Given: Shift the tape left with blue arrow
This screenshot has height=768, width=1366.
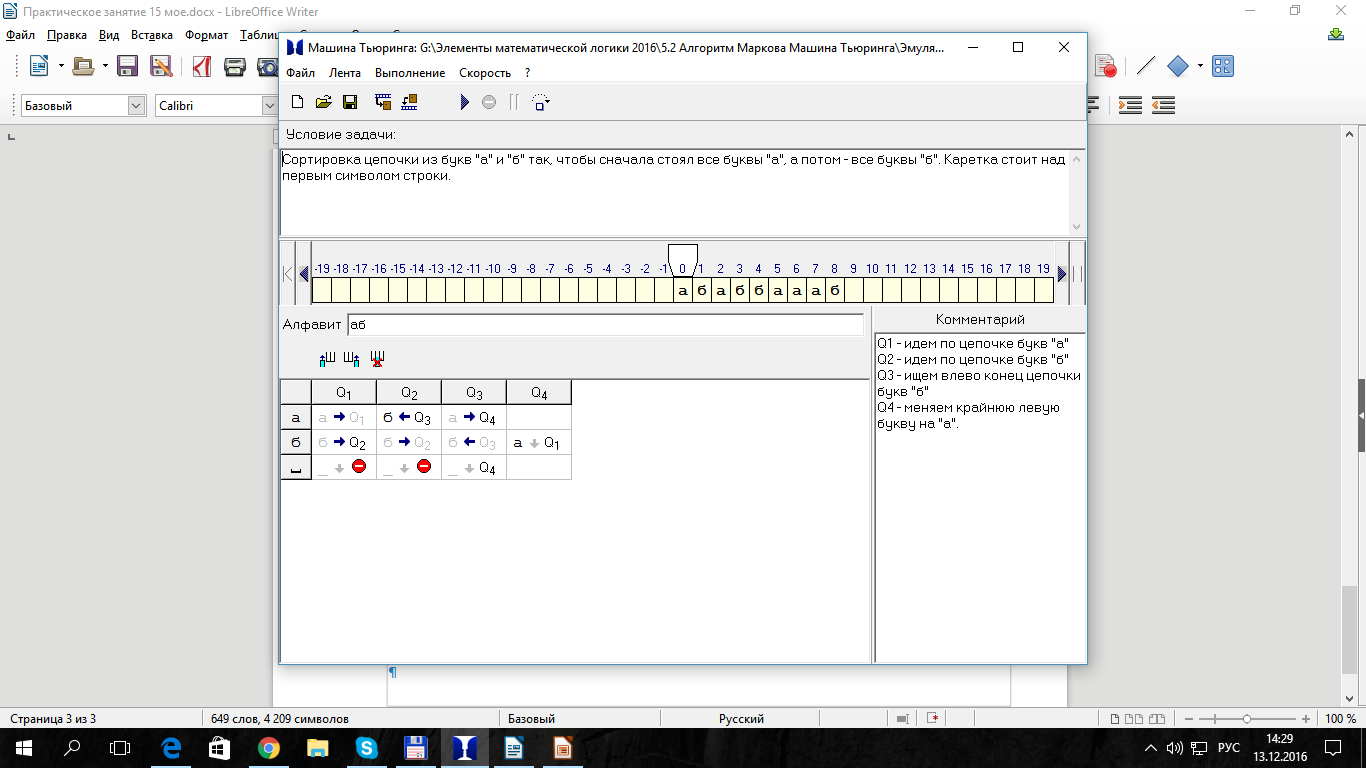Looking at the screenshot, I should [x=304, y=274].
